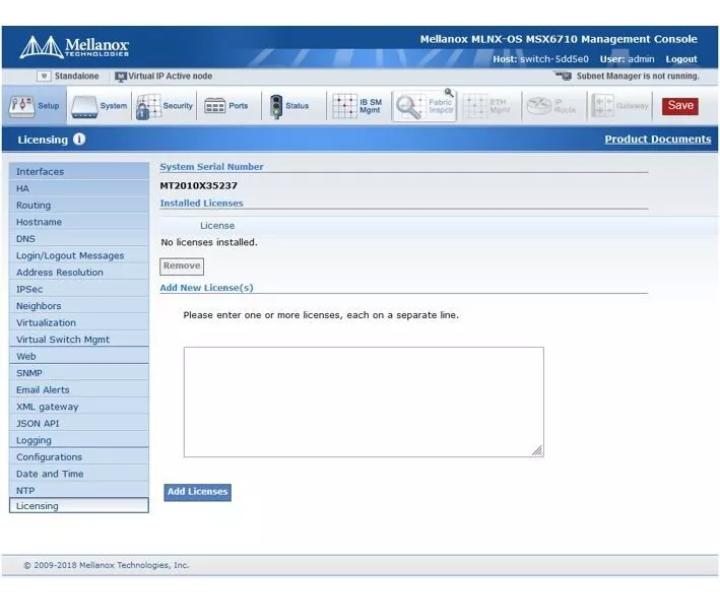Click inside the license entry text area
The image size is (720, 600).
364,402
